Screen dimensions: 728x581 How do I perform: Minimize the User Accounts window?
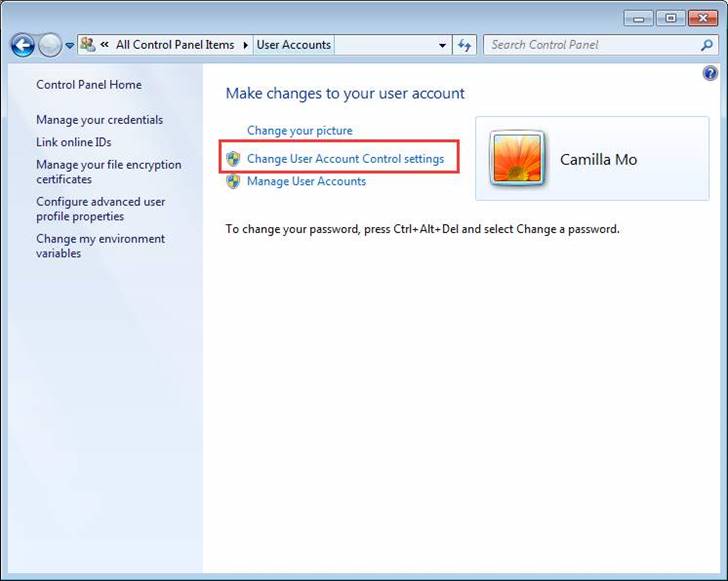pyautogui.click(x=639, y=19)
